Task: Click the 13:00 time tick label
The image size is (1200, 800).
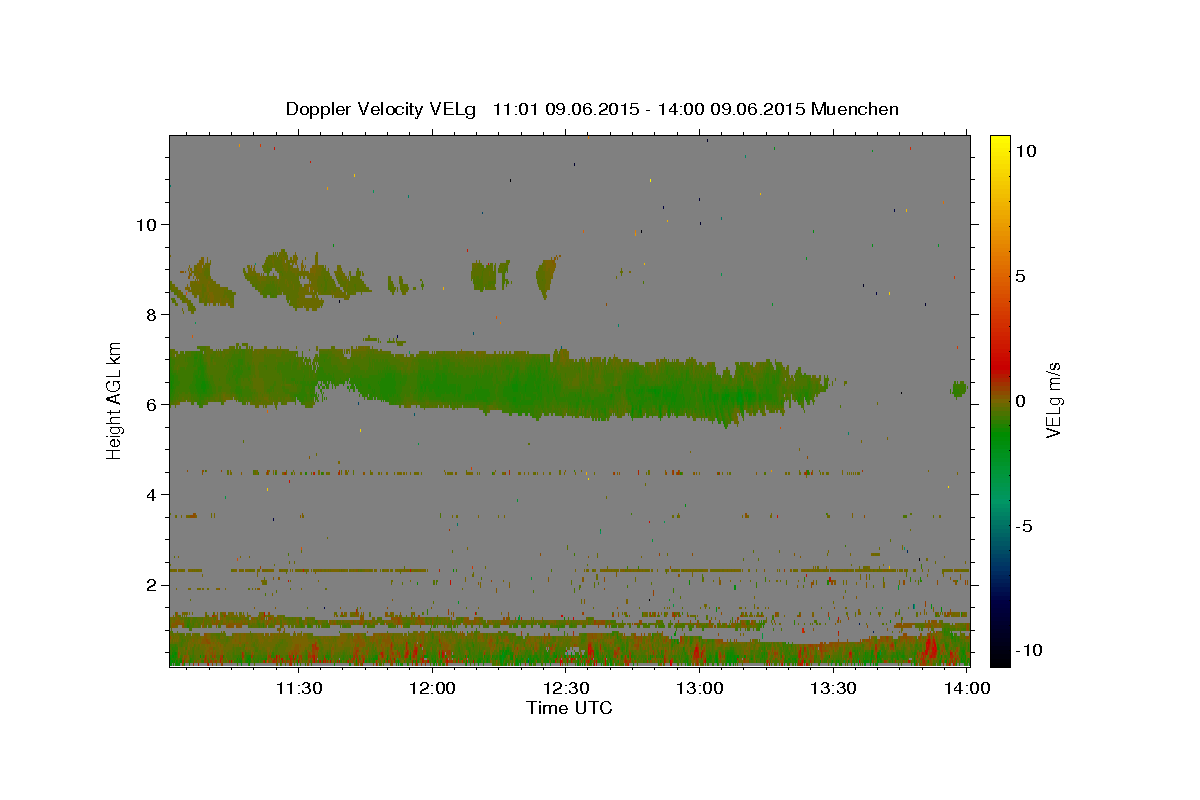Action: [x=700, y=688]
